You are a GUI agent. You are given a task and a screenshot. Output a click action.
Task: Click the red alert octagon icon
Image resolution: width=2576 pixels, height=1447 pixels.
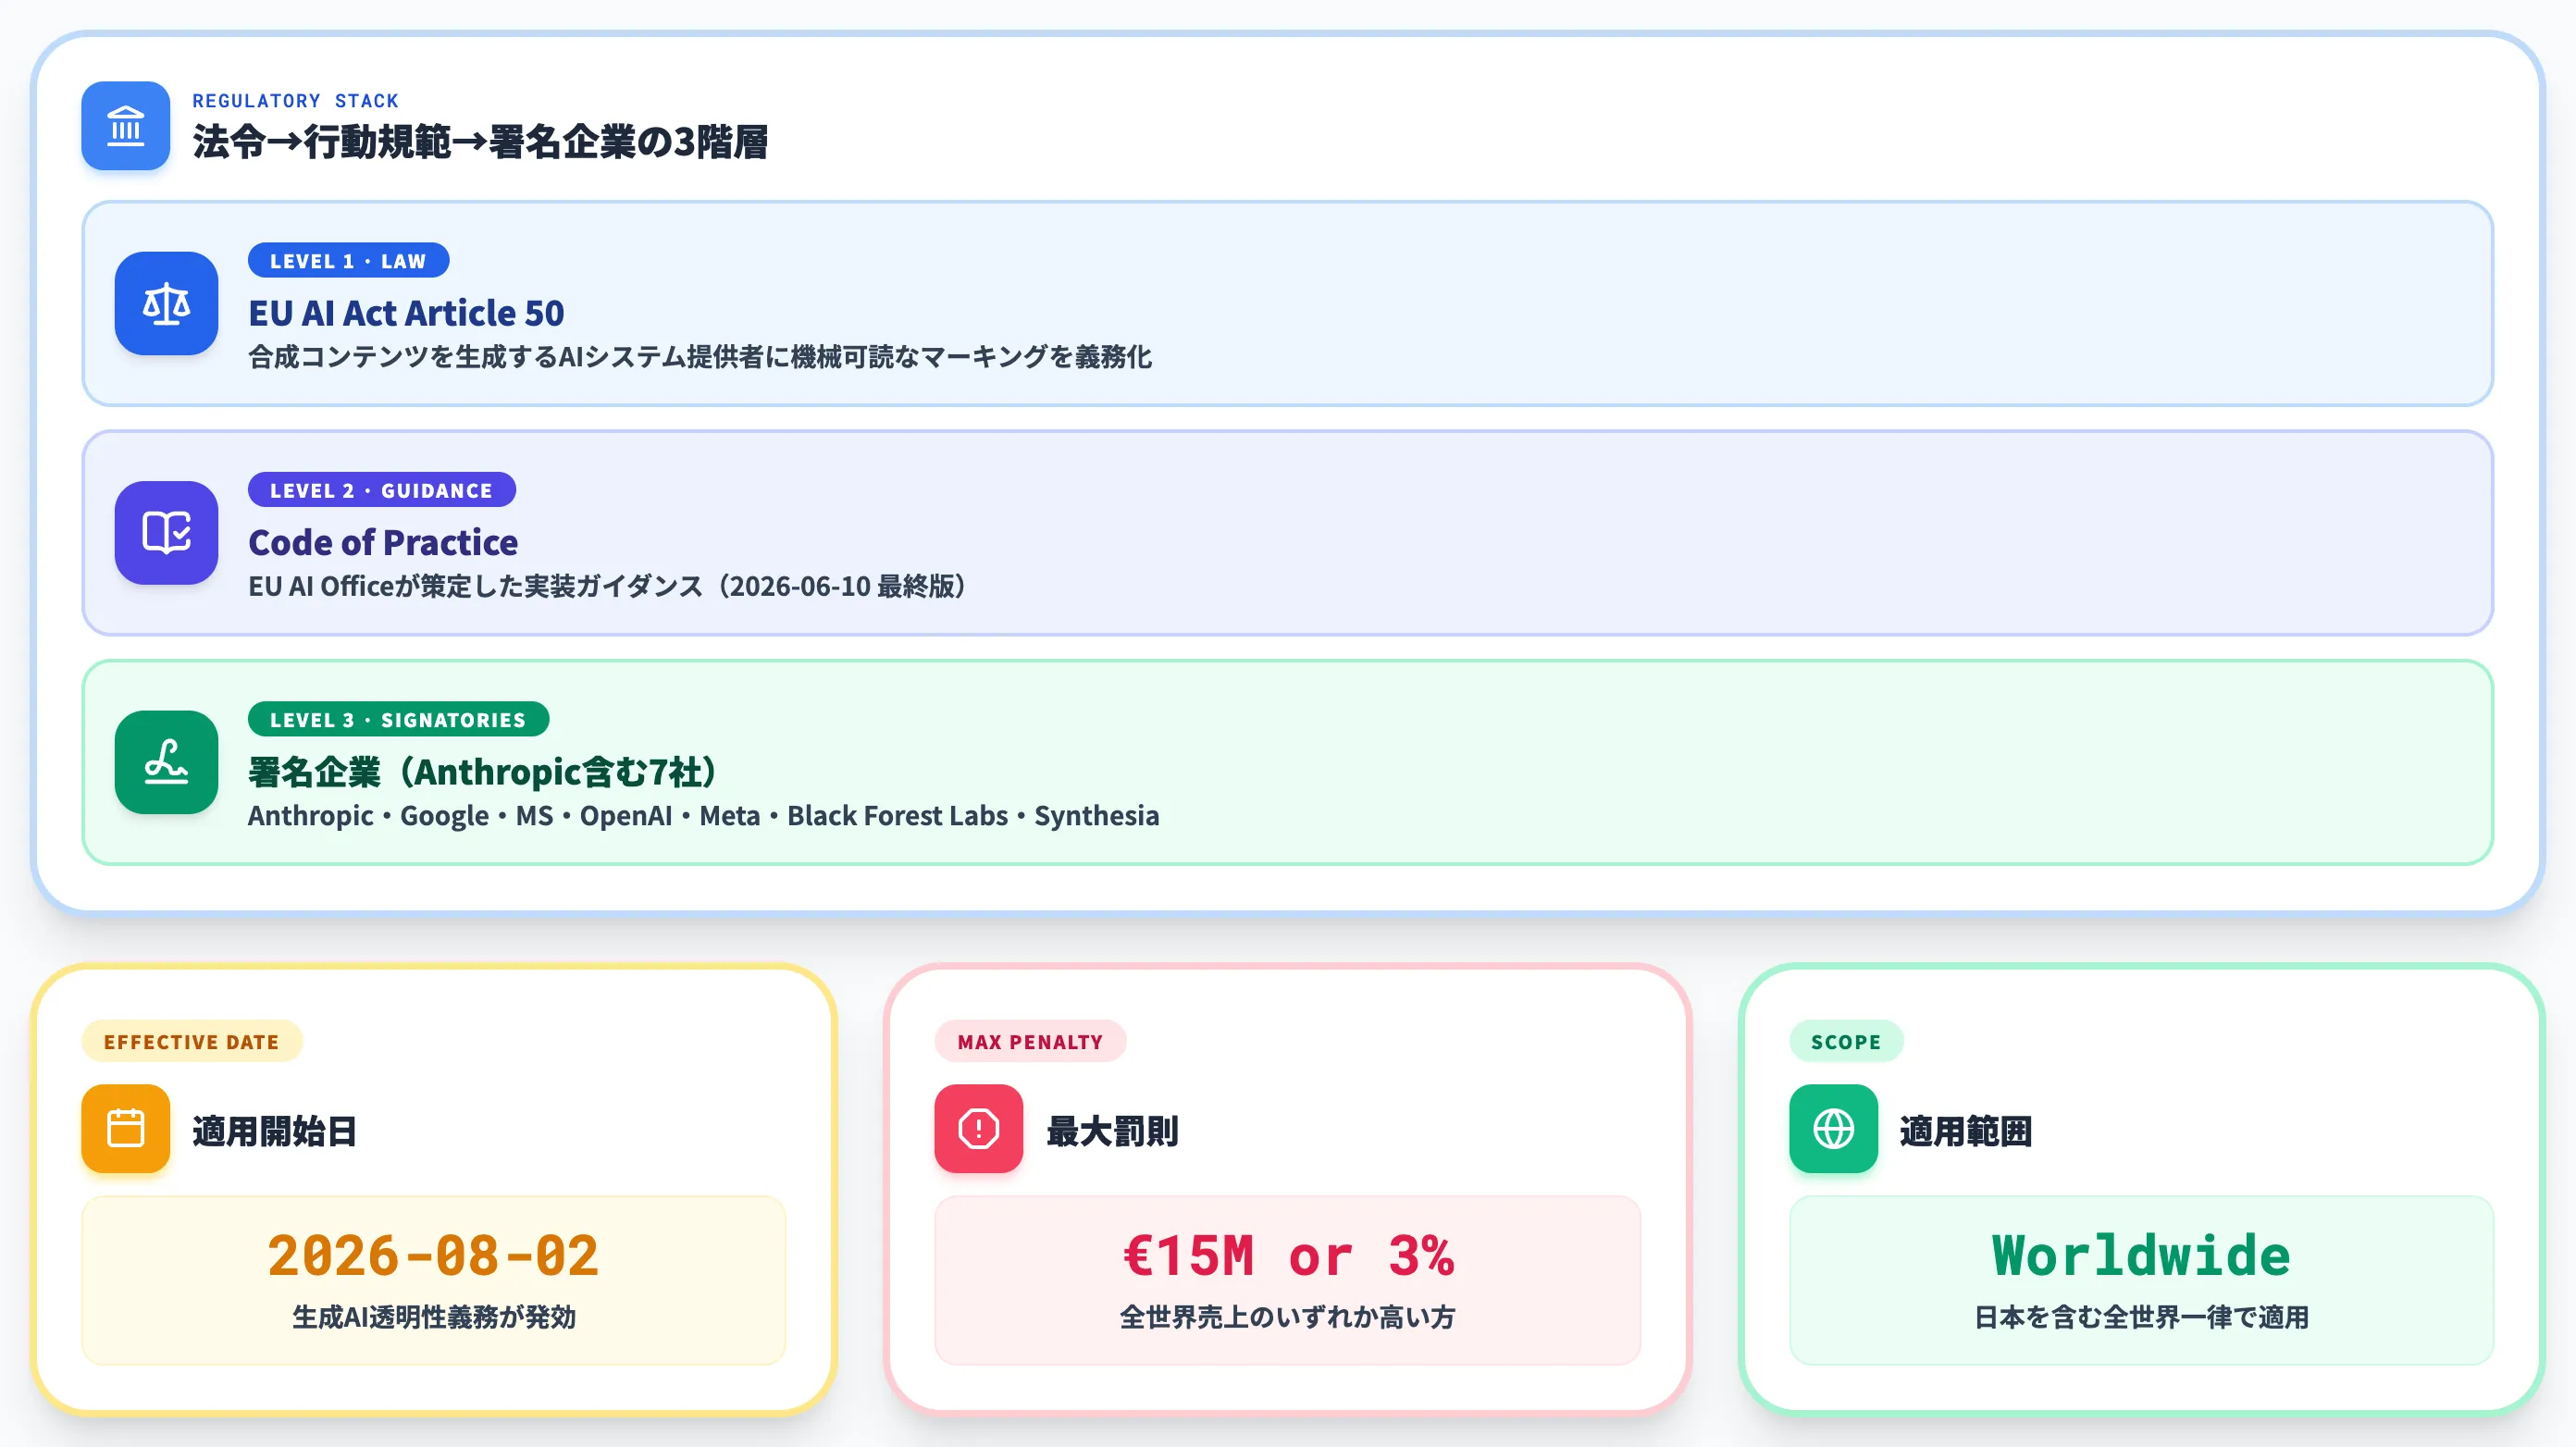[x=978, y=1129]
